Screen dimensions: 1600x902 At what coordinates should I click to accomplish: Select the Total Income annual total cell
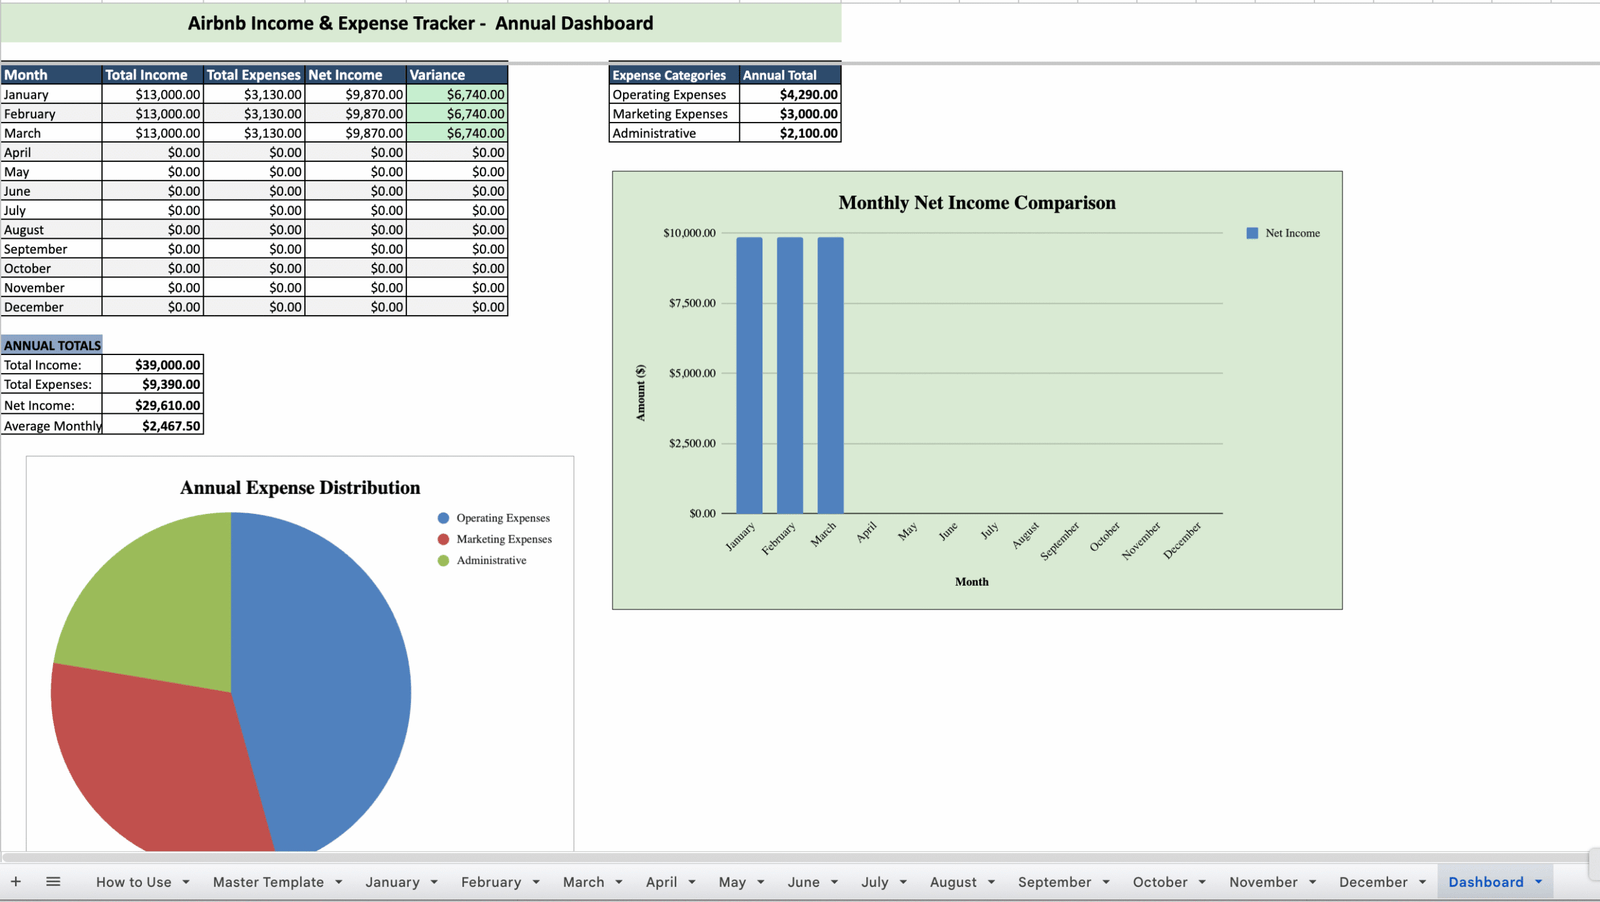[x=153, y=365]
